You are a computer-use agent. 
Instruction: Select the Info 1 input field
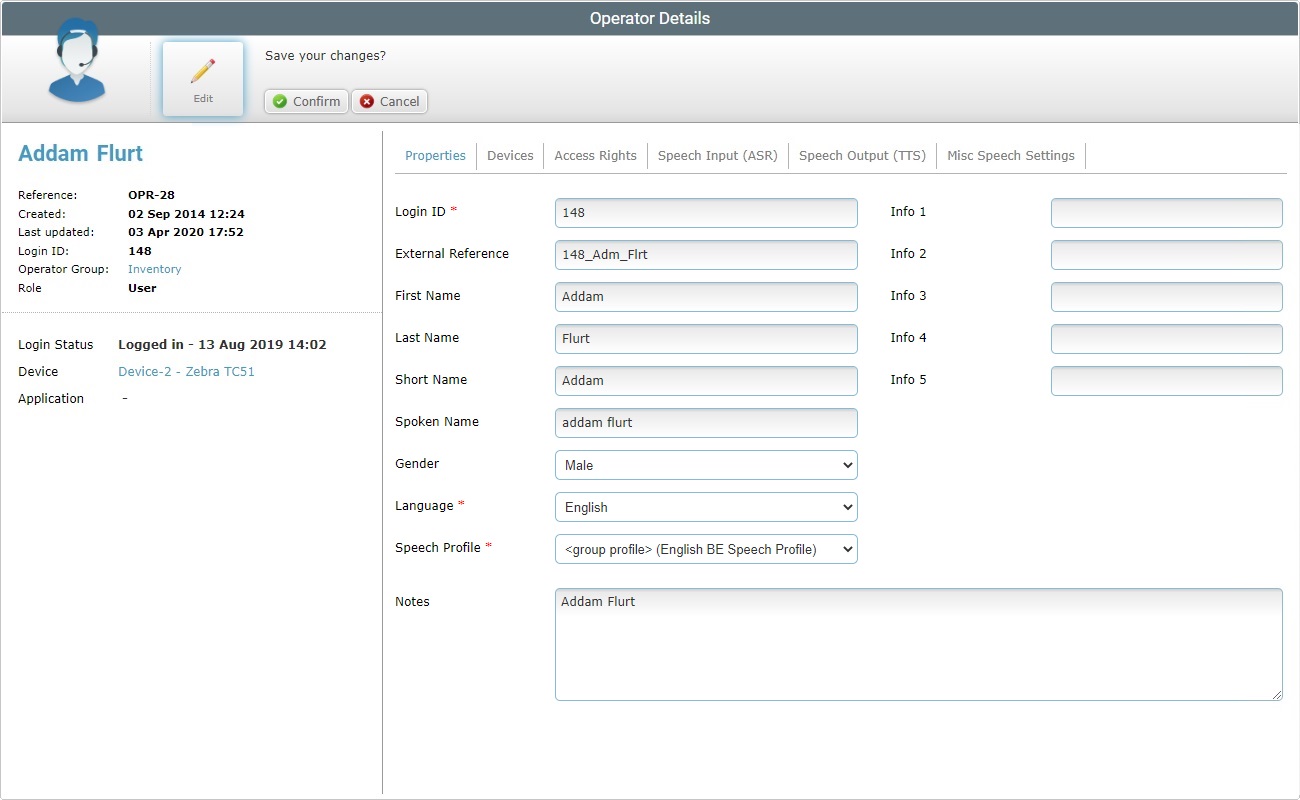pyautogui.click(x=1166, y=213)
